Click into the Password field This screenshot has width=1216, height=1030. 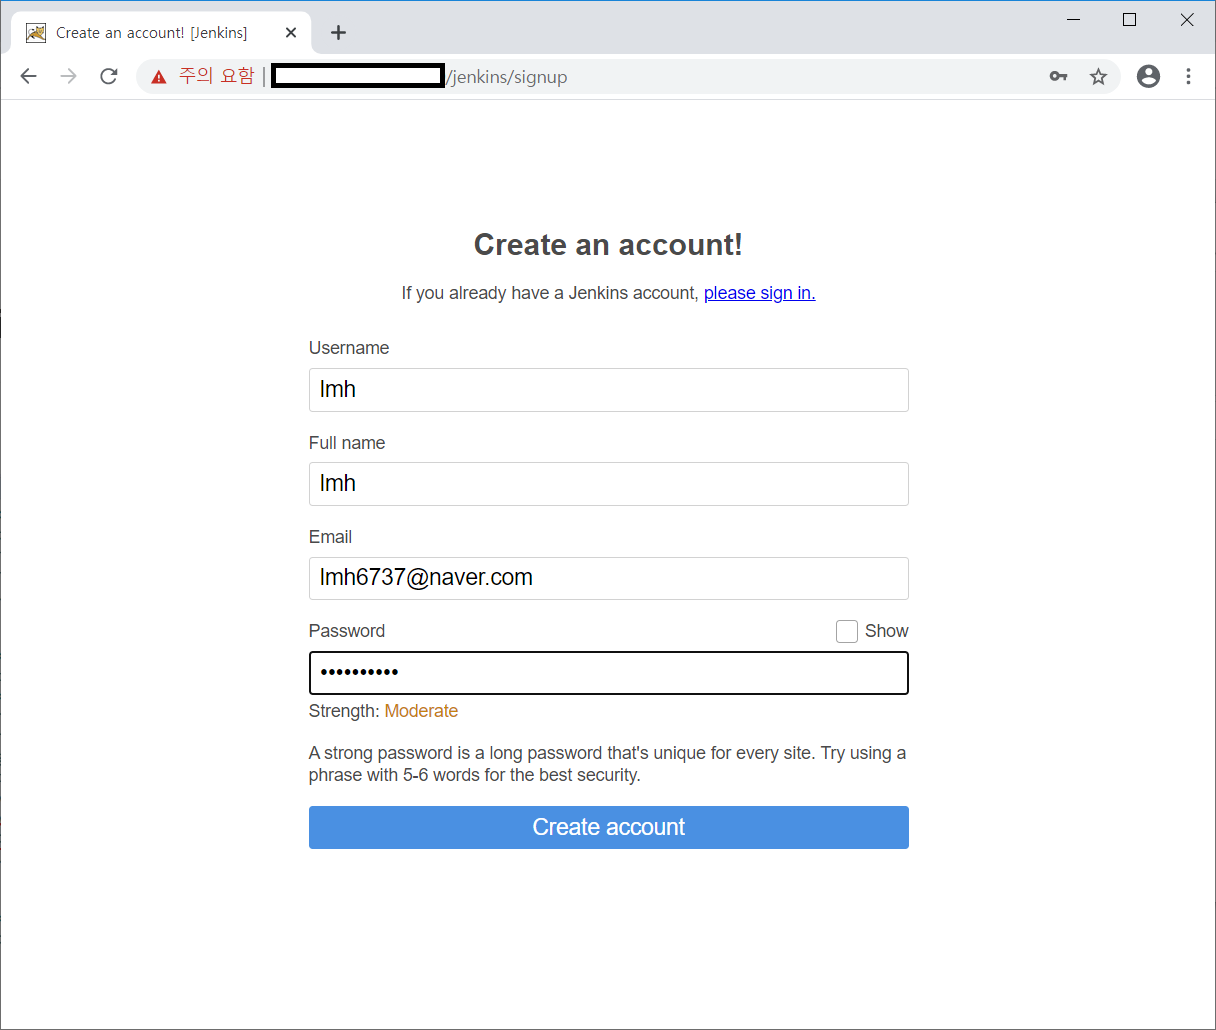coord(608,673)
